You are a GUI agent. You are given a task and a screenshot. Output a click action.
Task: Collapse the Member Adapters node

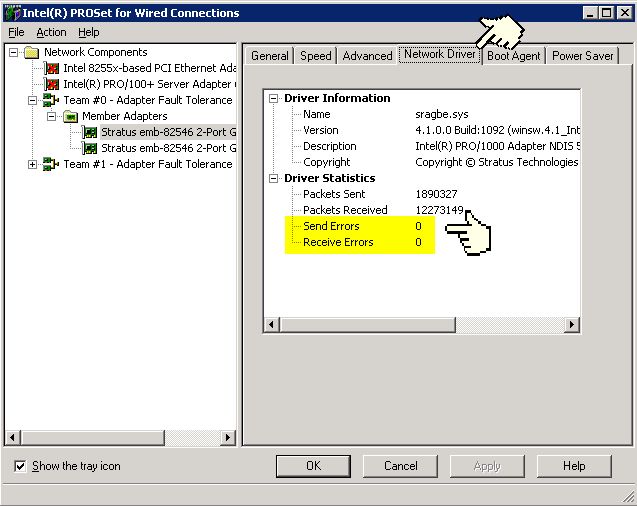click(52, 117)
